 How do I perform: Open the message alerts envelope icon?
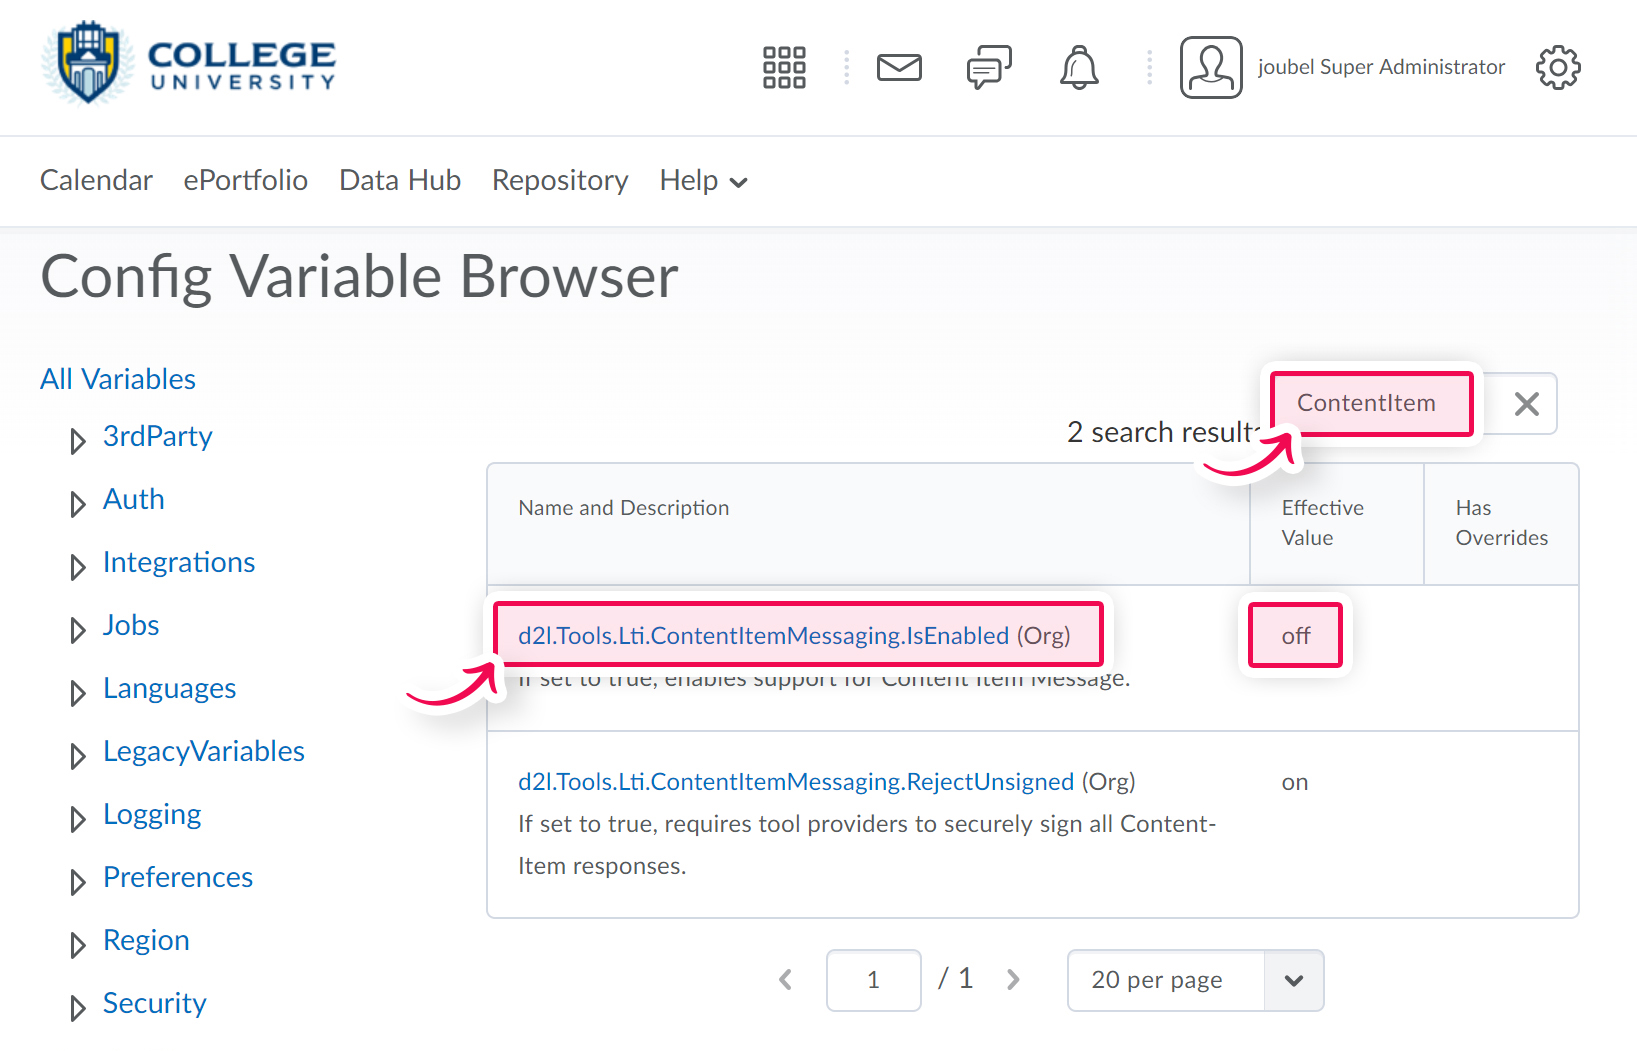pos(899,68)
